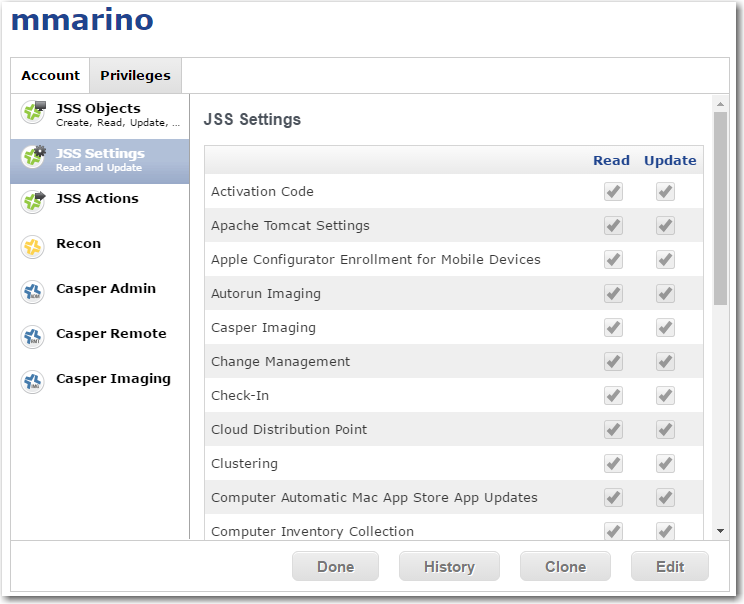Click the Casper Remote icon
Viewport: 744px width, 604px height.
32,337
